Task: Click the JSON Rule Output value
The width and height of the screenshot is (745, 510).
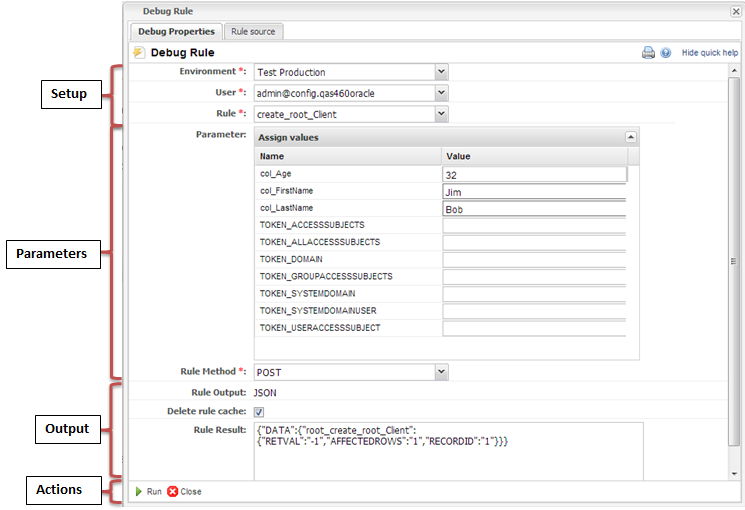Action: coord(265,393)
